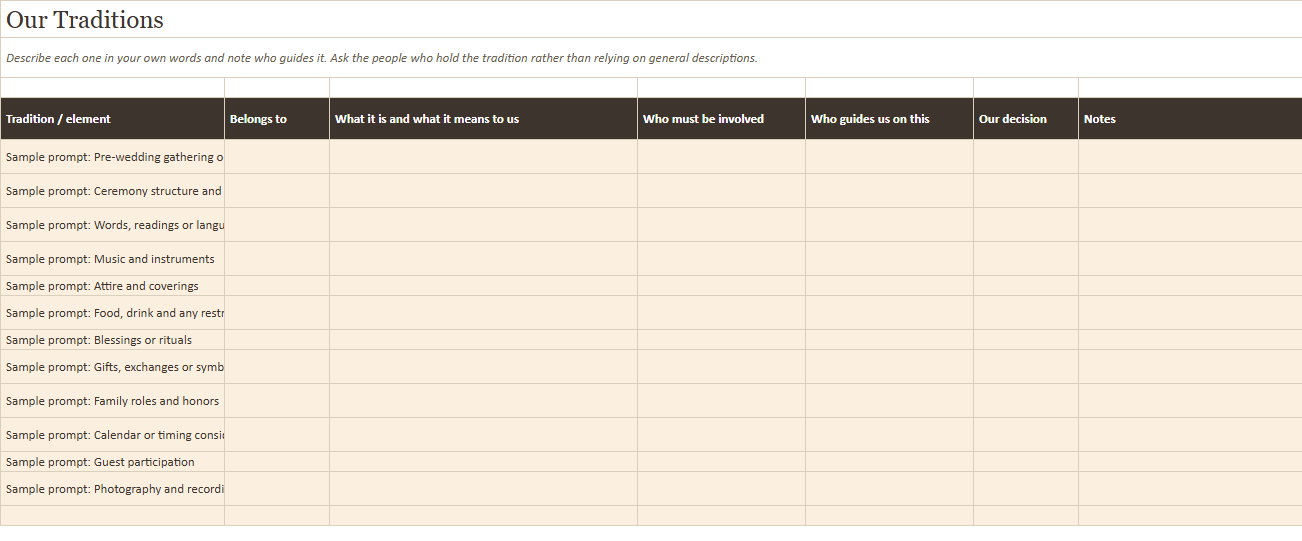Click 'Notes' cell in Guest participation row
This screenshot has height=541, width=1302.
pos(1190,462)
